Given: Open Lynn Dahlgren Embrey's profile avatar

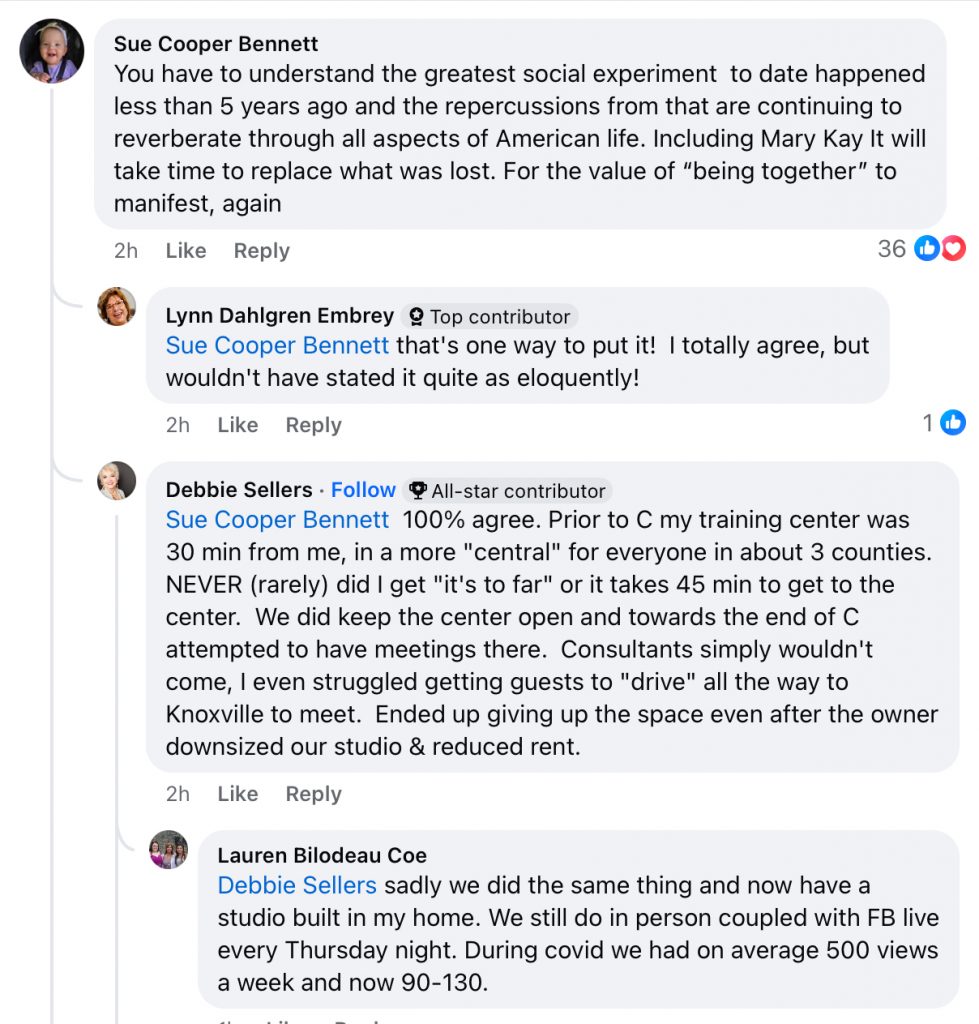Looking at the screenshot, I should coord(116,306).
